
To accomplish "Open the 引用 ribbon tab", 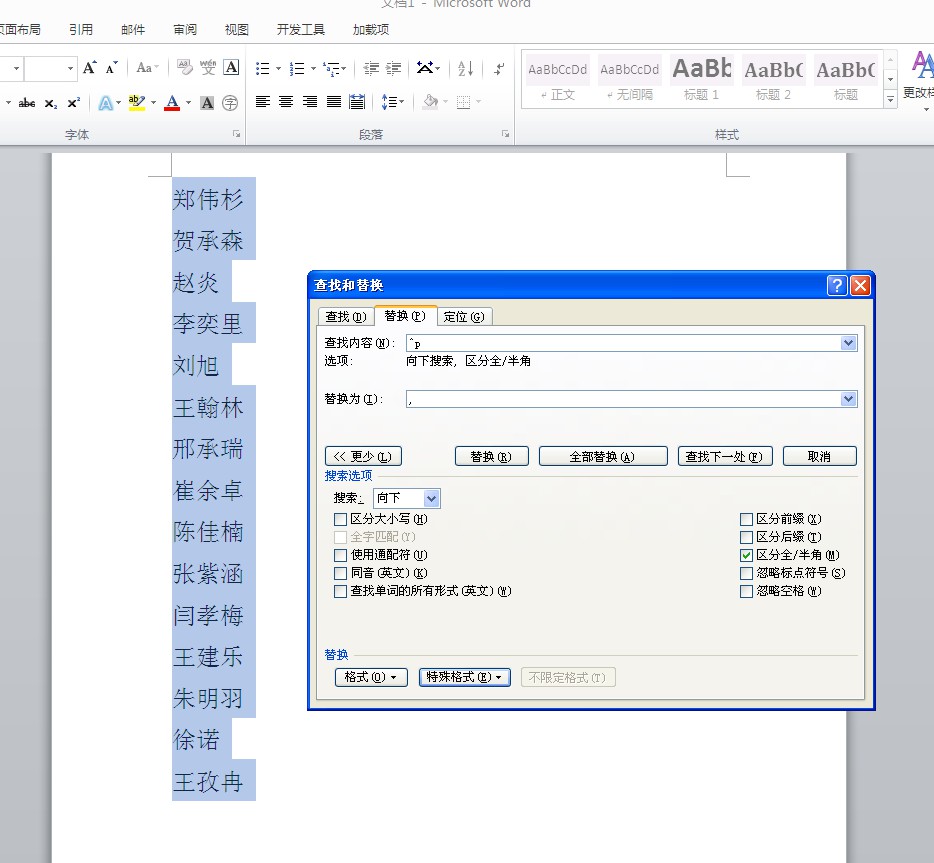I will [81, 29].
